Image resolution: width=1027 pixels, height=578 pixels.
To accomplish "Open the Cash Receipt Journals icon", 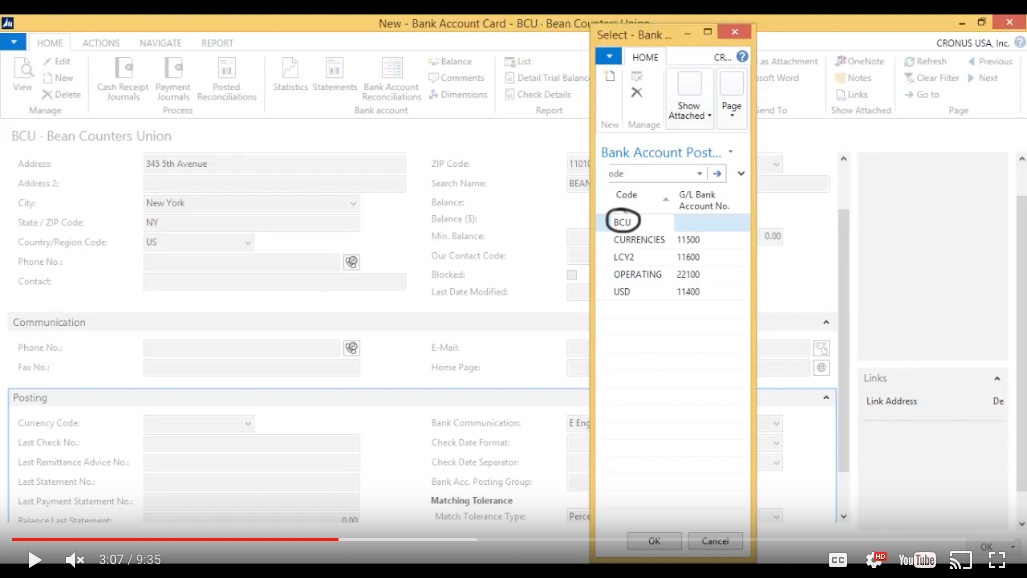I will tap(123, 80).
